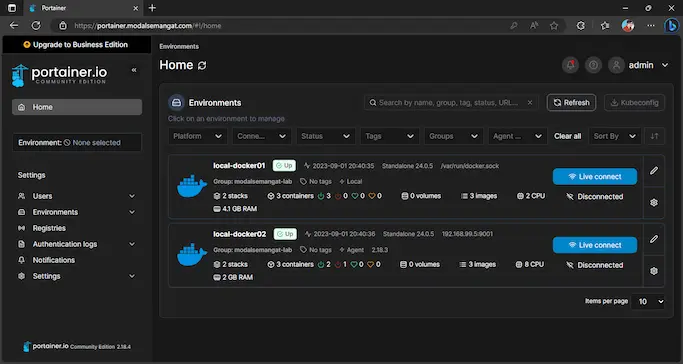Click Community Edition 2.18.4 version text

coord(100,347)
